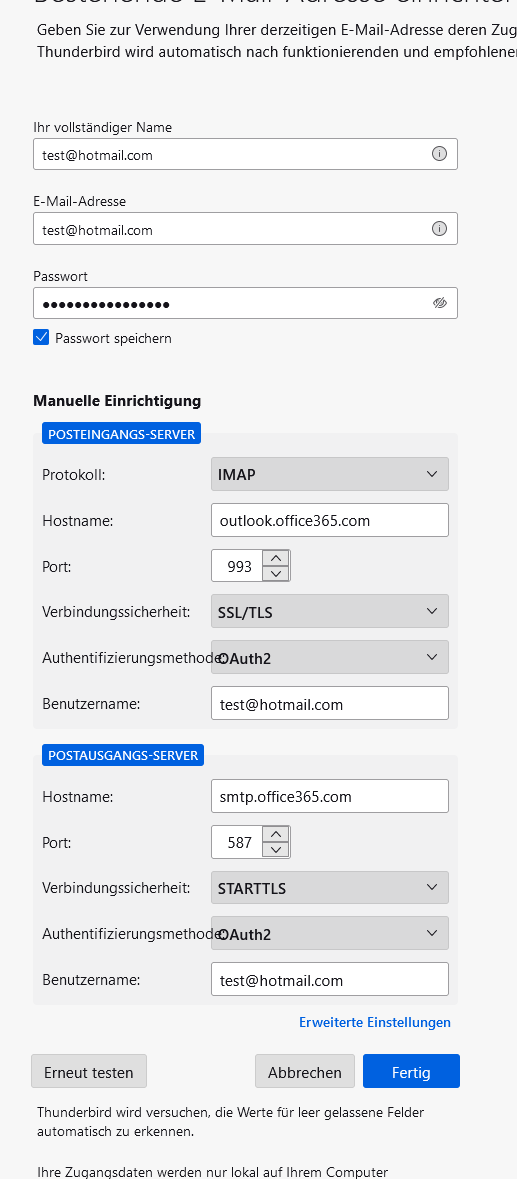This screenshot has width=517, height=1179.
Task: Edit hostname smtp.office365.com field
Action: 330,796
